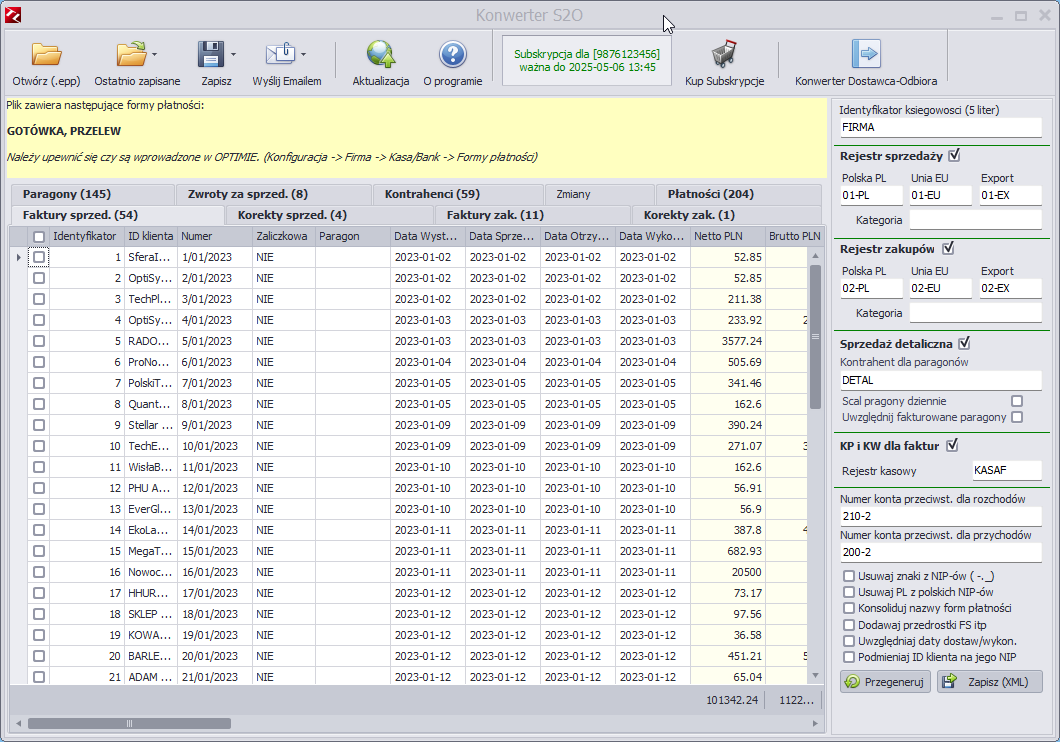Click the Rejestr kasowy input field
The image size is (1060, 742).
pyautogui.click(x=1006, y=471)
